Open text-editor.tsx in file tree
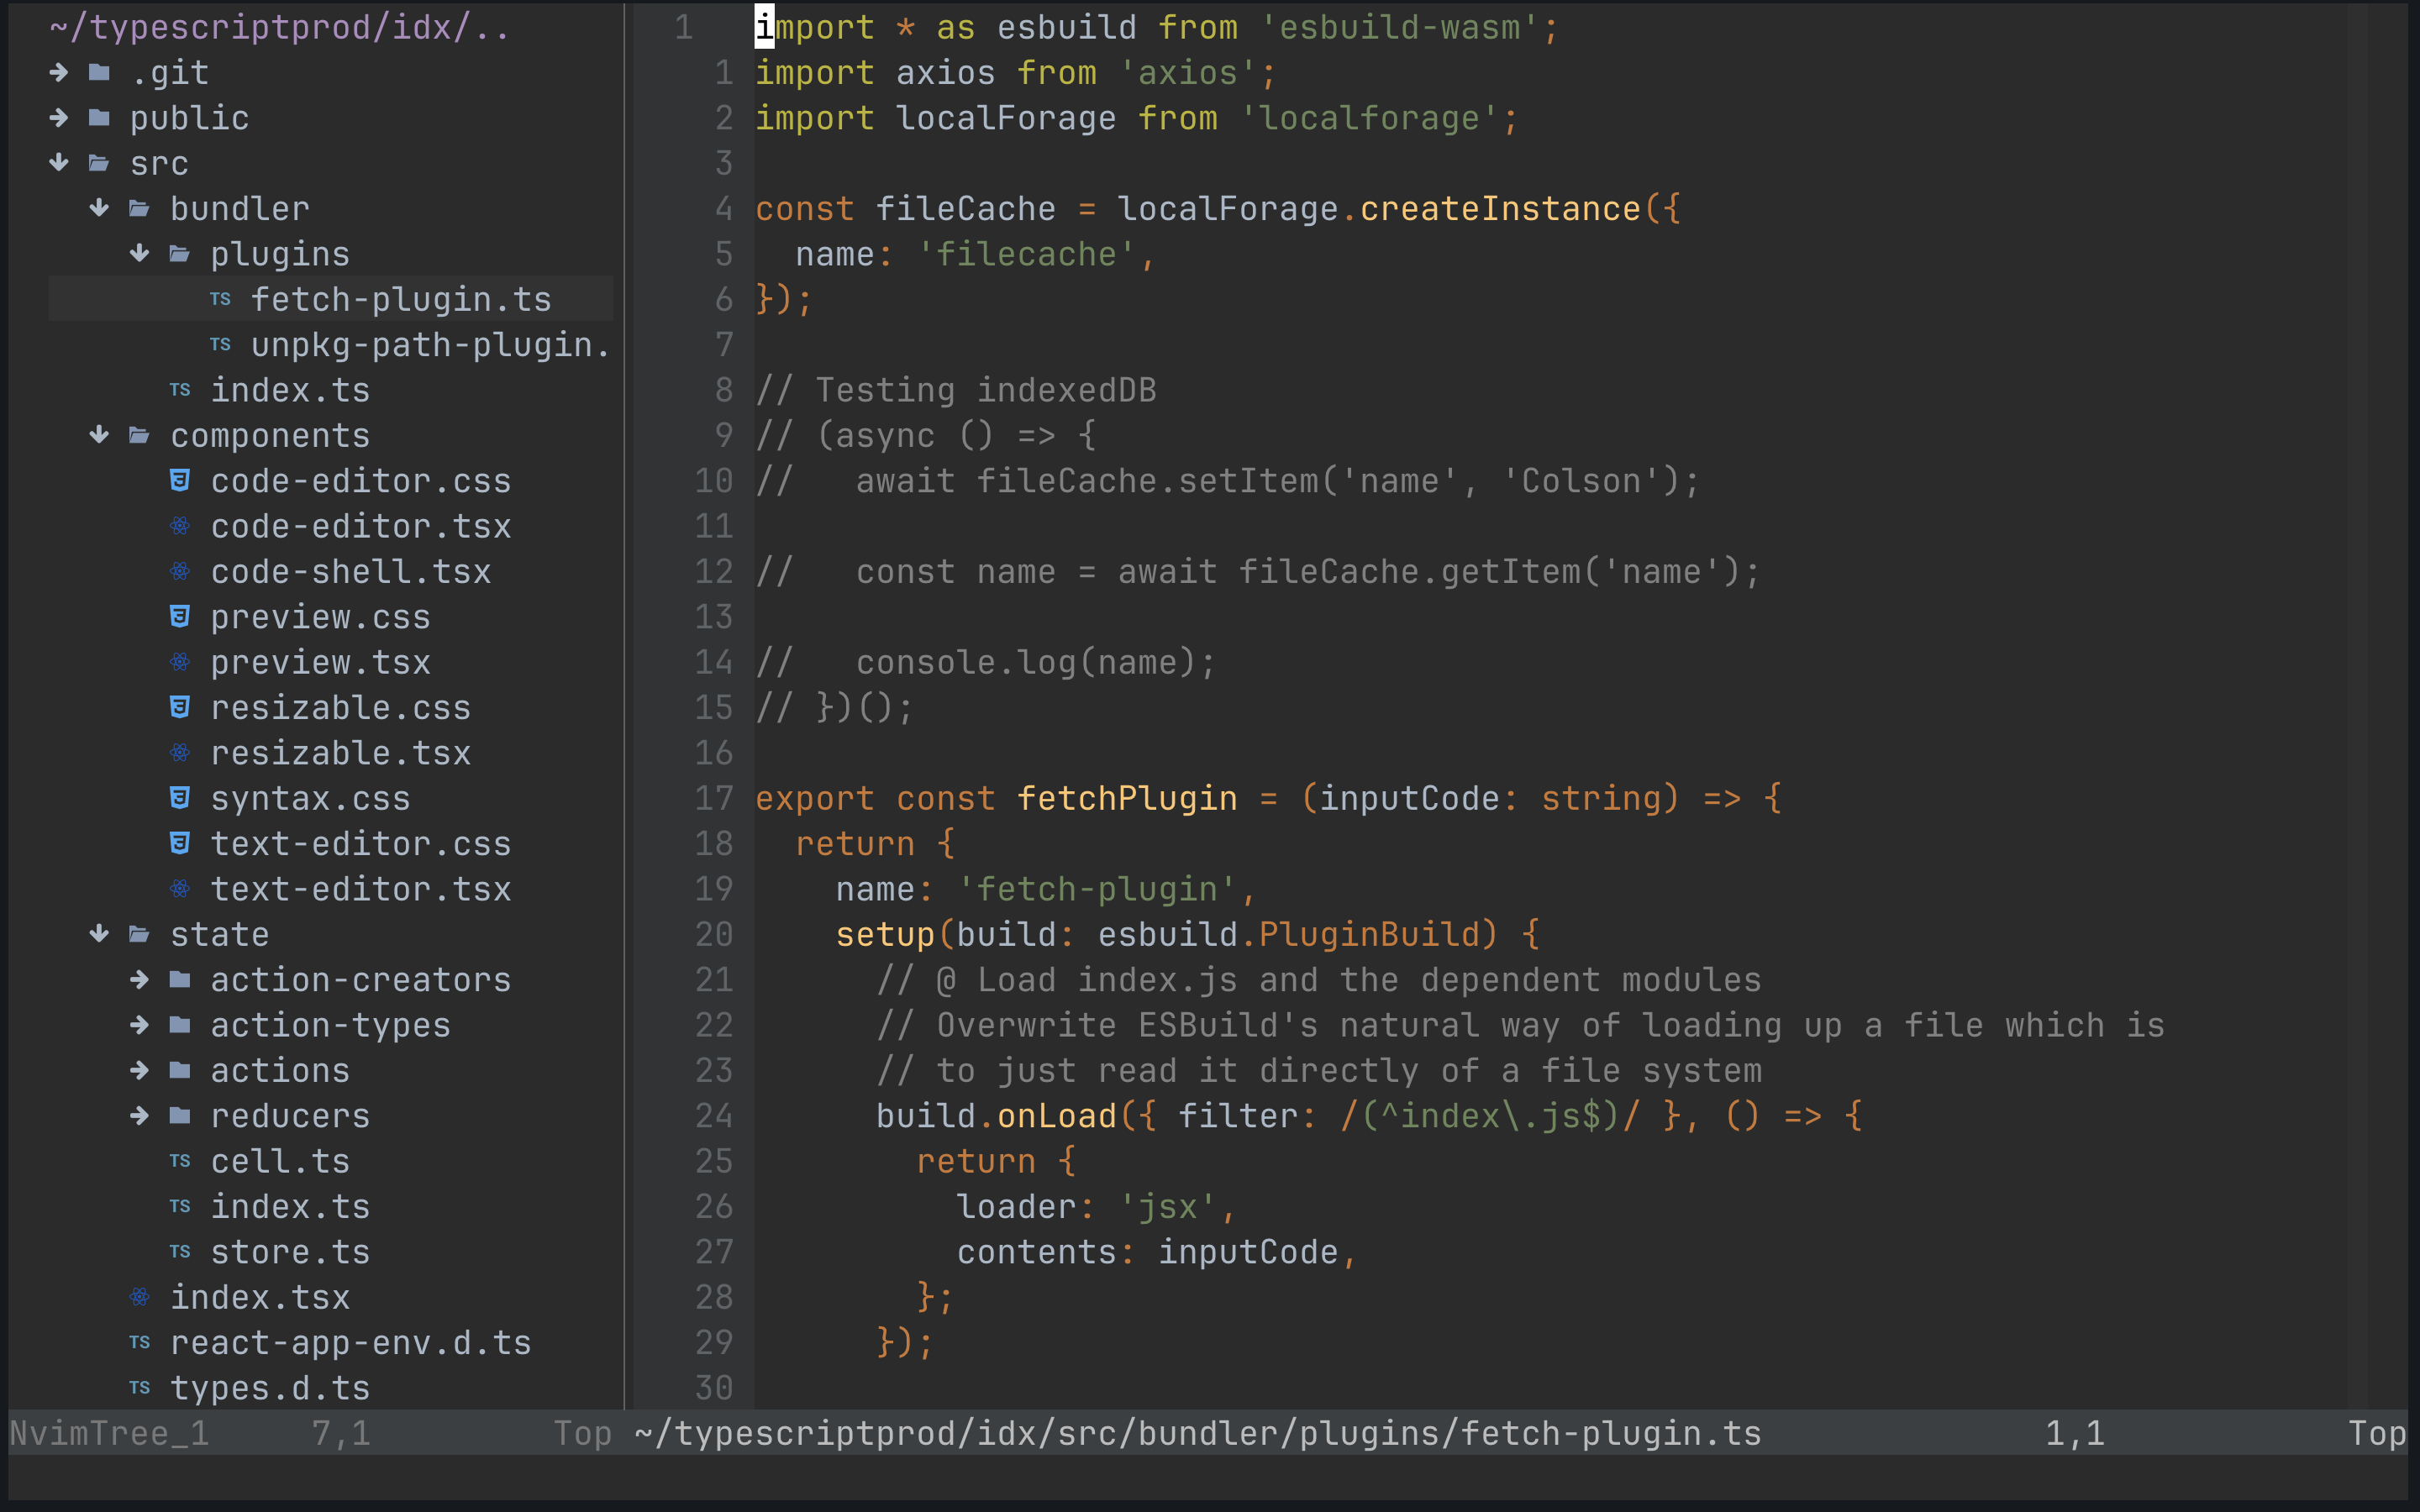Screen dimensions: 2420x1512 360,889
